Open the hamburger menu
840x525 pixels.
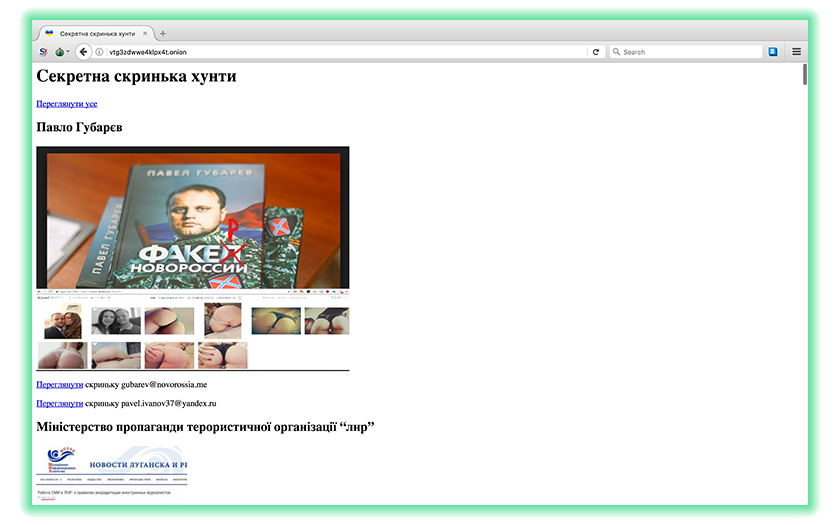[x=797, y=52]
